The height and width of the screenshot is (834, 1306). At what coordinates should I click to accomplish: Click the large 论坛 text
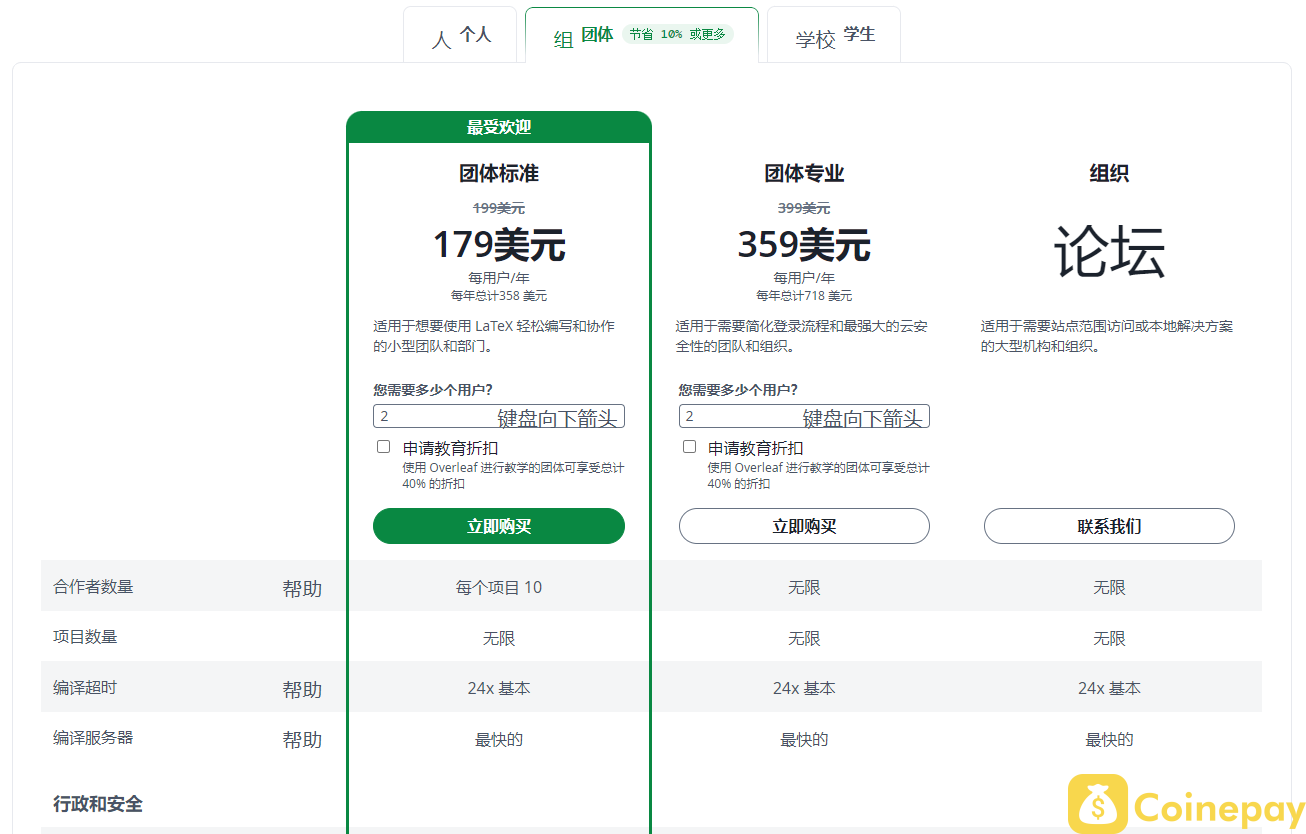1109,251
